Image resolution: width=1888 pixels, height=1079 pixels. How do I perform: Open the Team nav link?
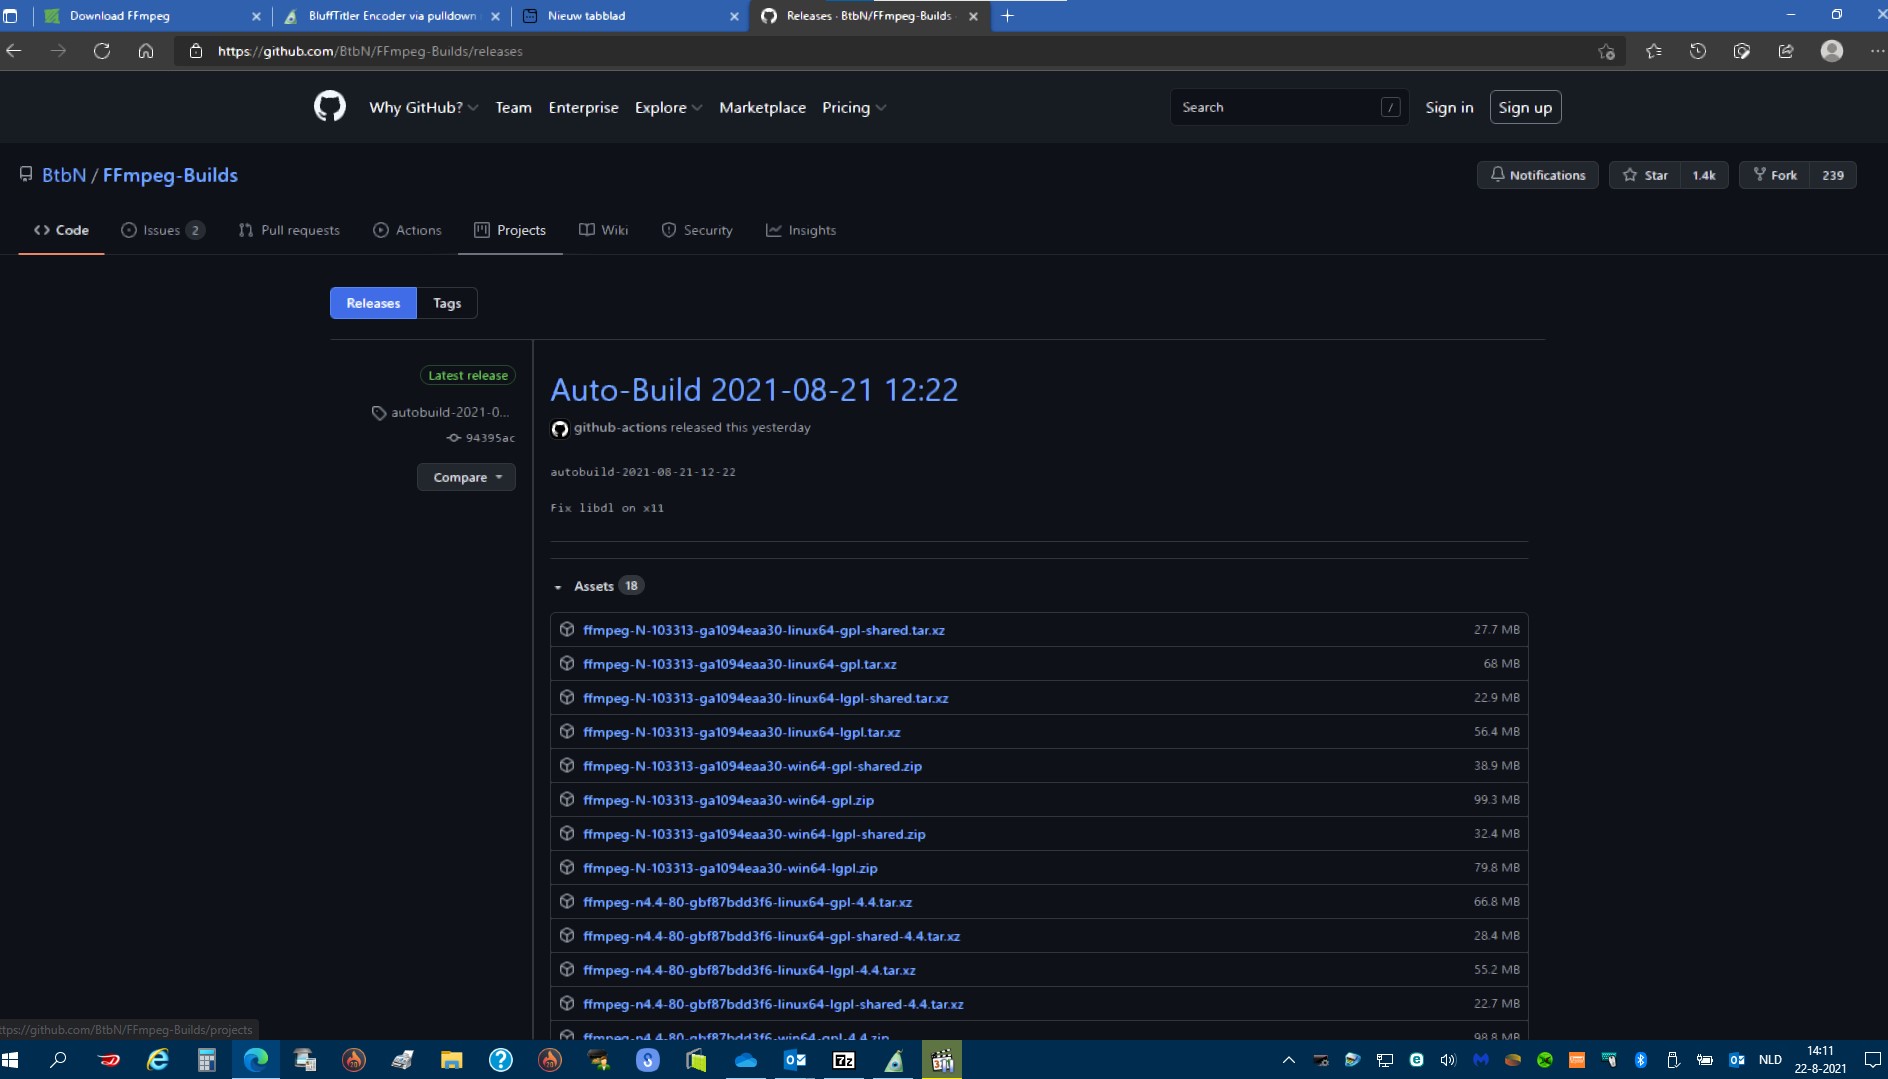coord(513,107)
